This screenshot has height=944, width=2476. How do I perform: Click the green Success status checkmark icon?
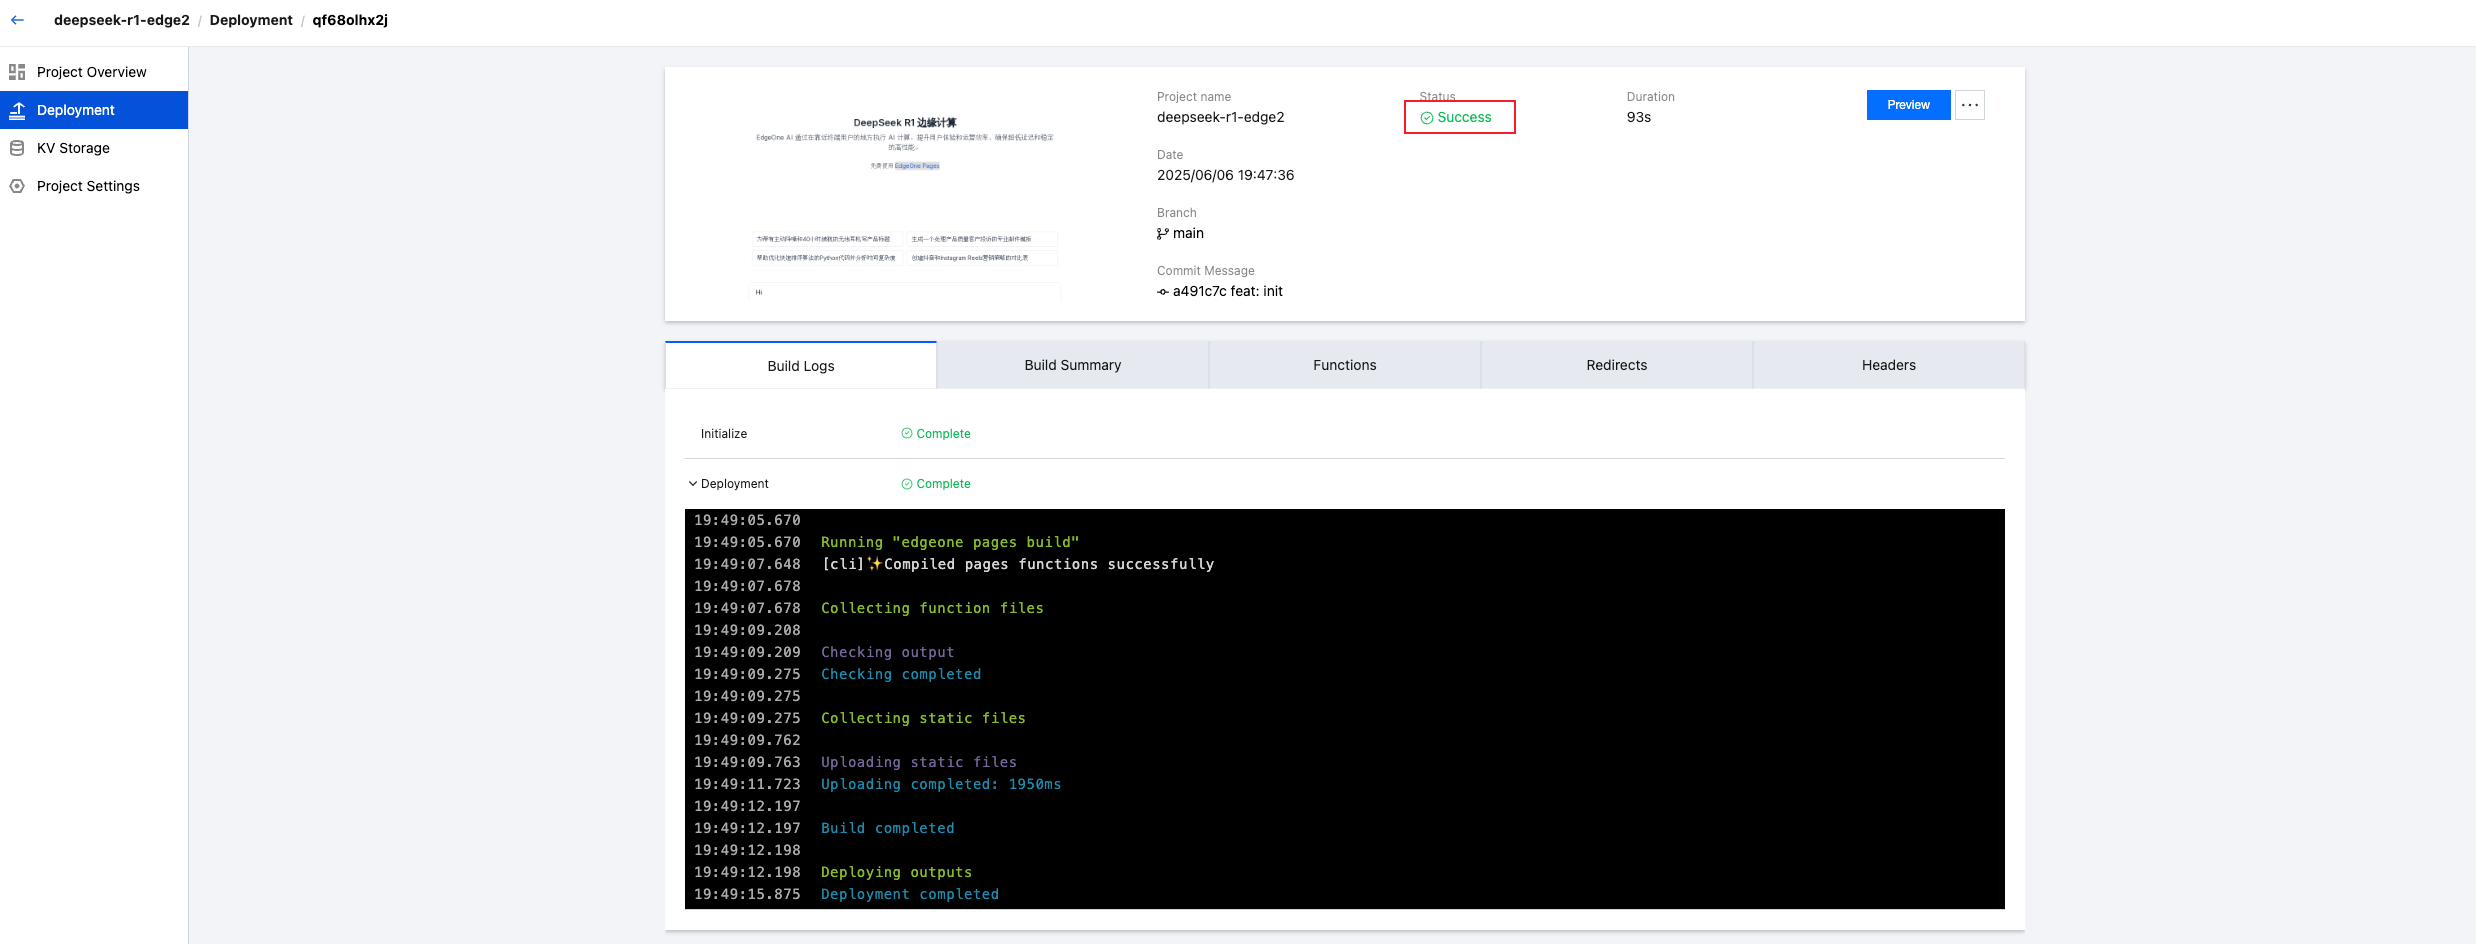coord(1427,118)
